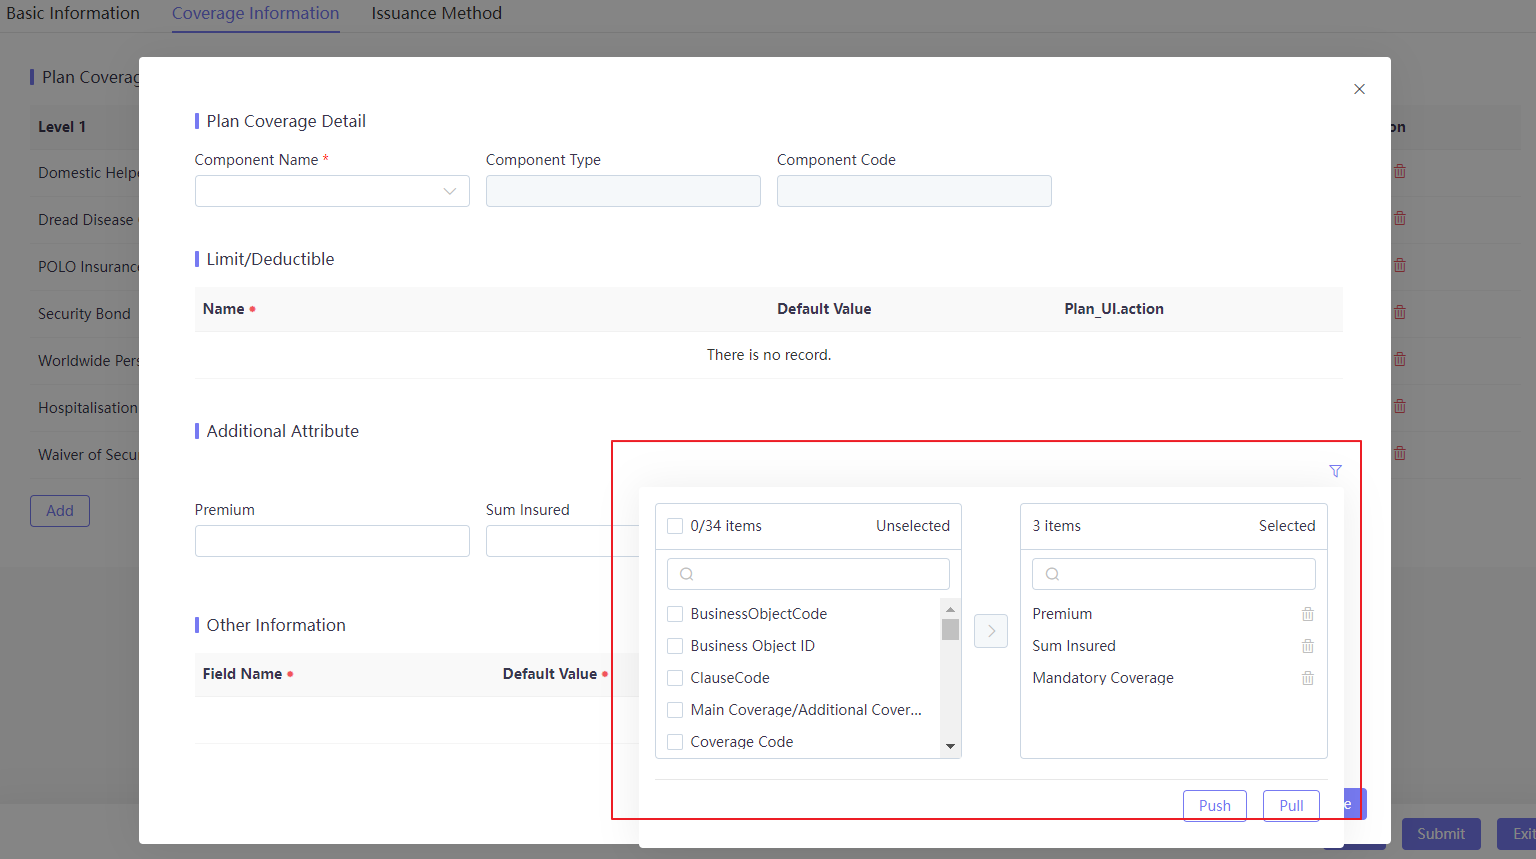
Task: Switch to the Issuance Method tab
Action: tap(436, 13)
